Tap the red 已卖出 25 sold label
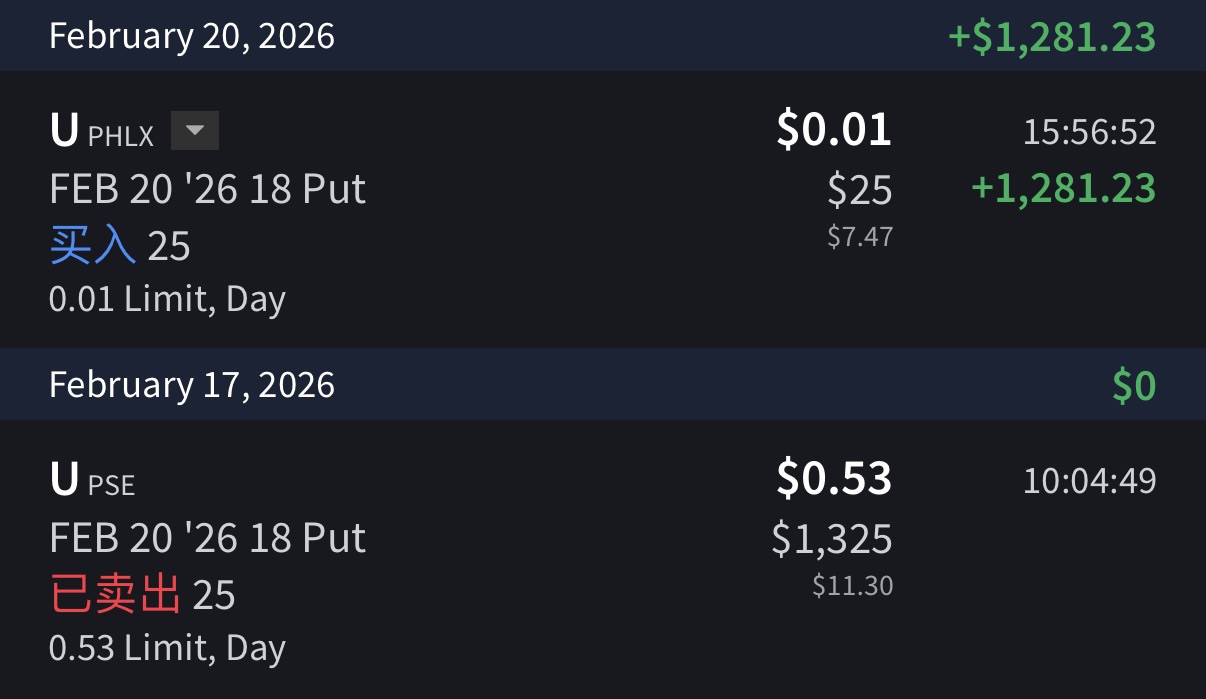 [x=142, y=595]
